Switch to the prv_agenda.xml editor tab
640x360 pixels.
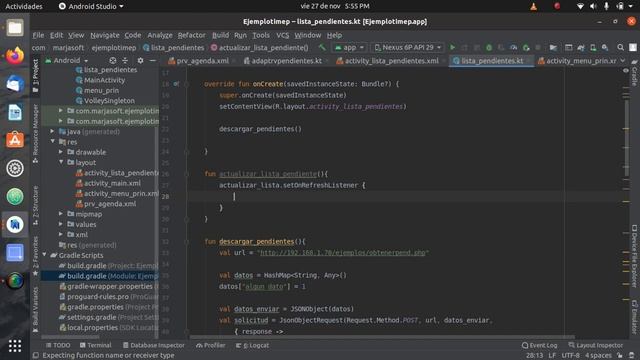point(202,60)
